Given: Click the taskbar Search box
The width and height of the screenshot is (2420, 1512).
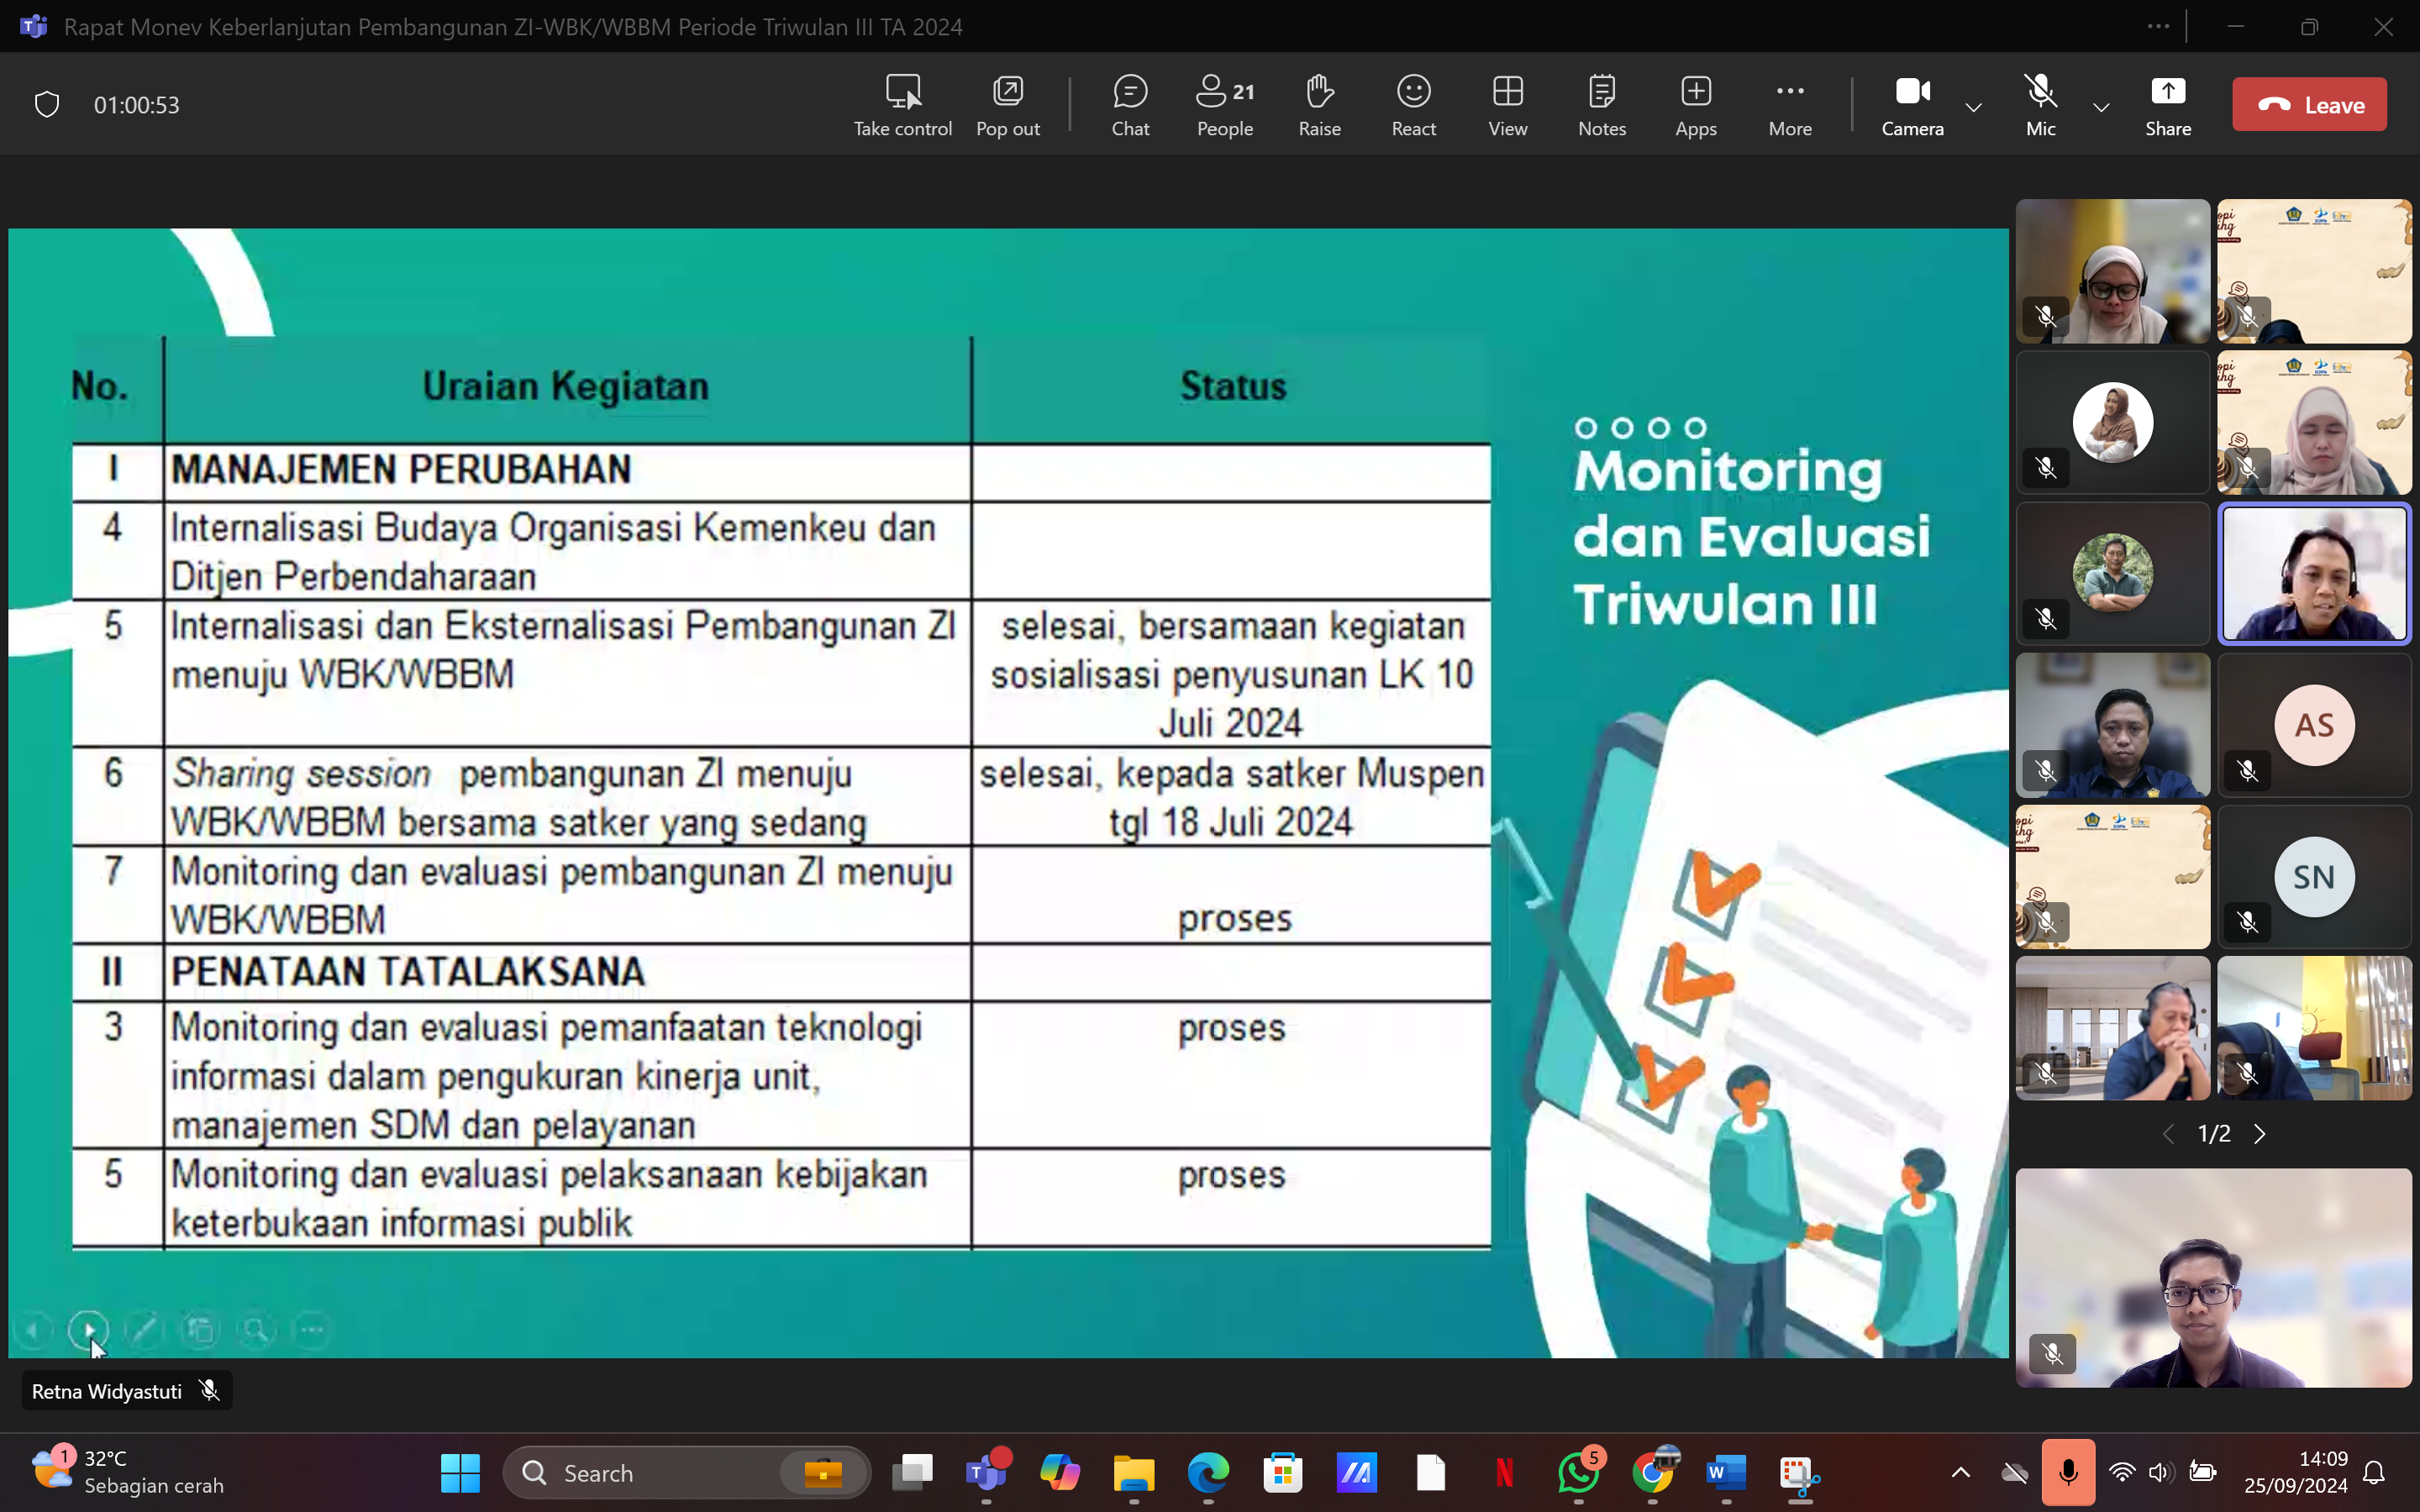Looking at the screenshot, I should click(686, 1473).
